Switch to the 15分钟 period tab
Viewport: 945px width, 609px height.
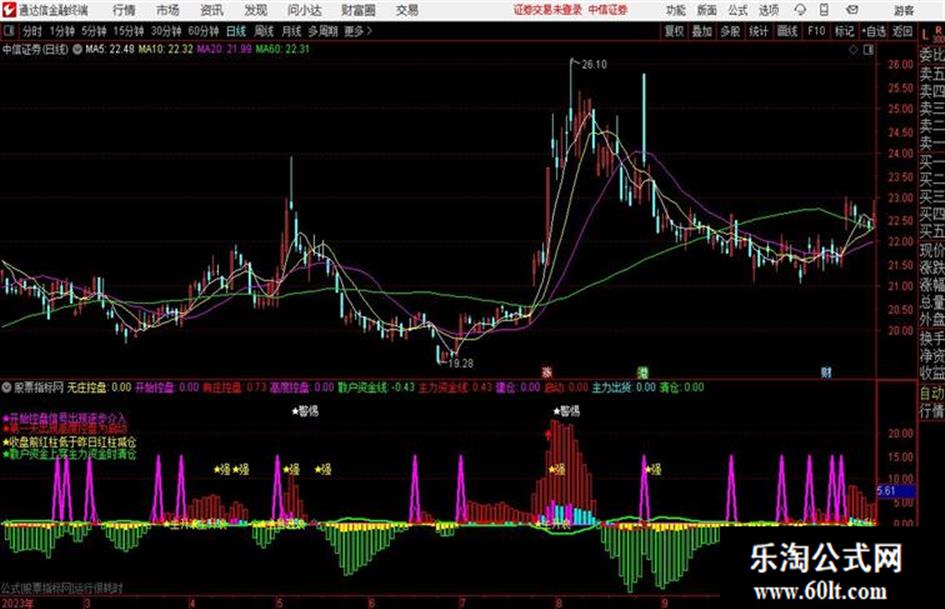pyautogui.click(x=129, y=31)
